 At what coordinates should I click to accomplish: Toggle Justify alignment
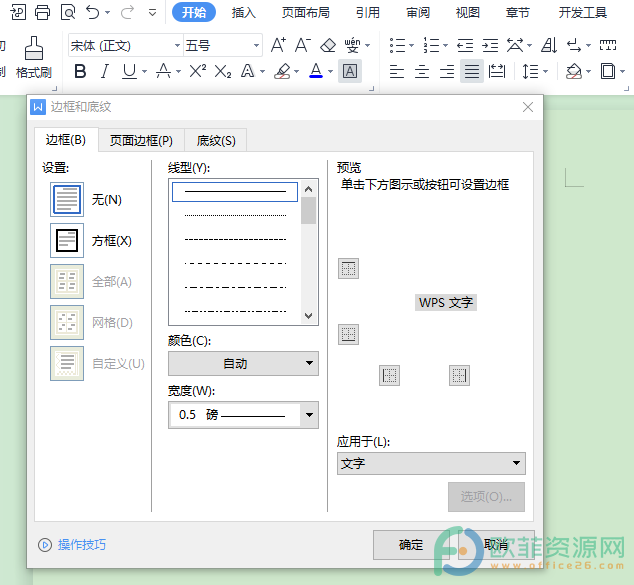coord(472,72)
